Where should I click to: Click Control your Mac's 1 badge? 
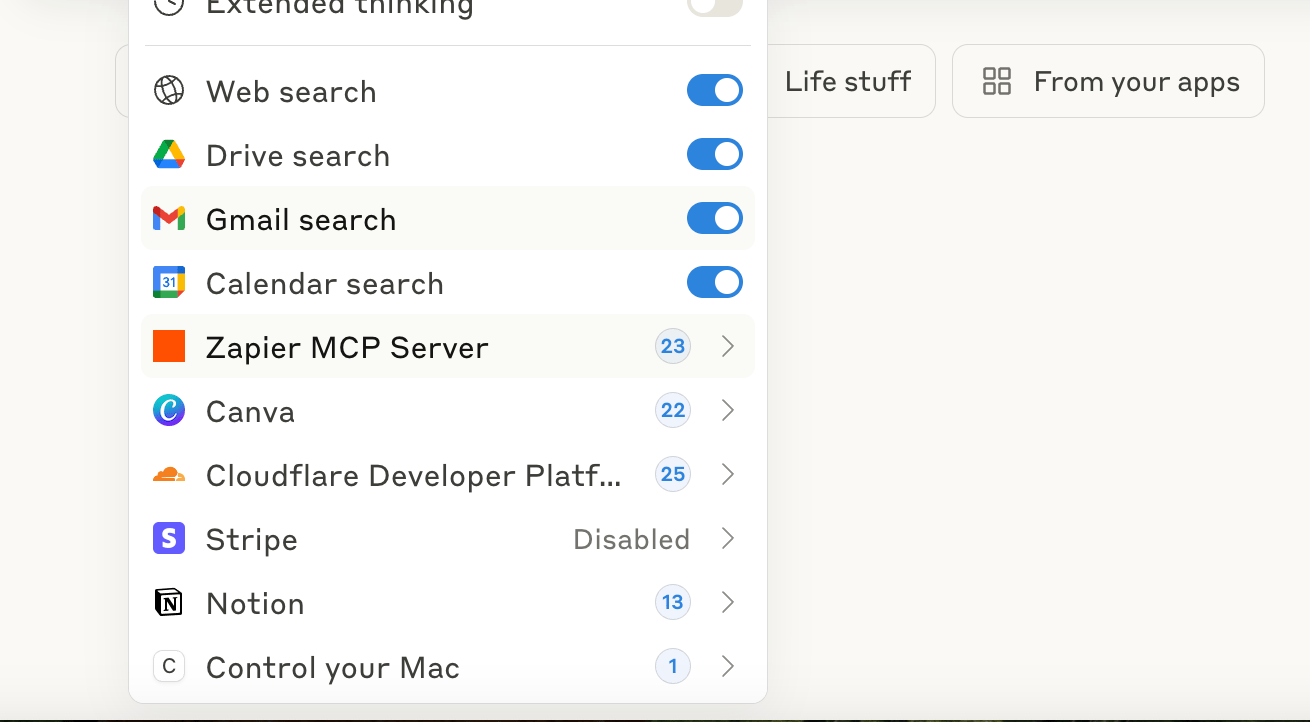(673, 666)
